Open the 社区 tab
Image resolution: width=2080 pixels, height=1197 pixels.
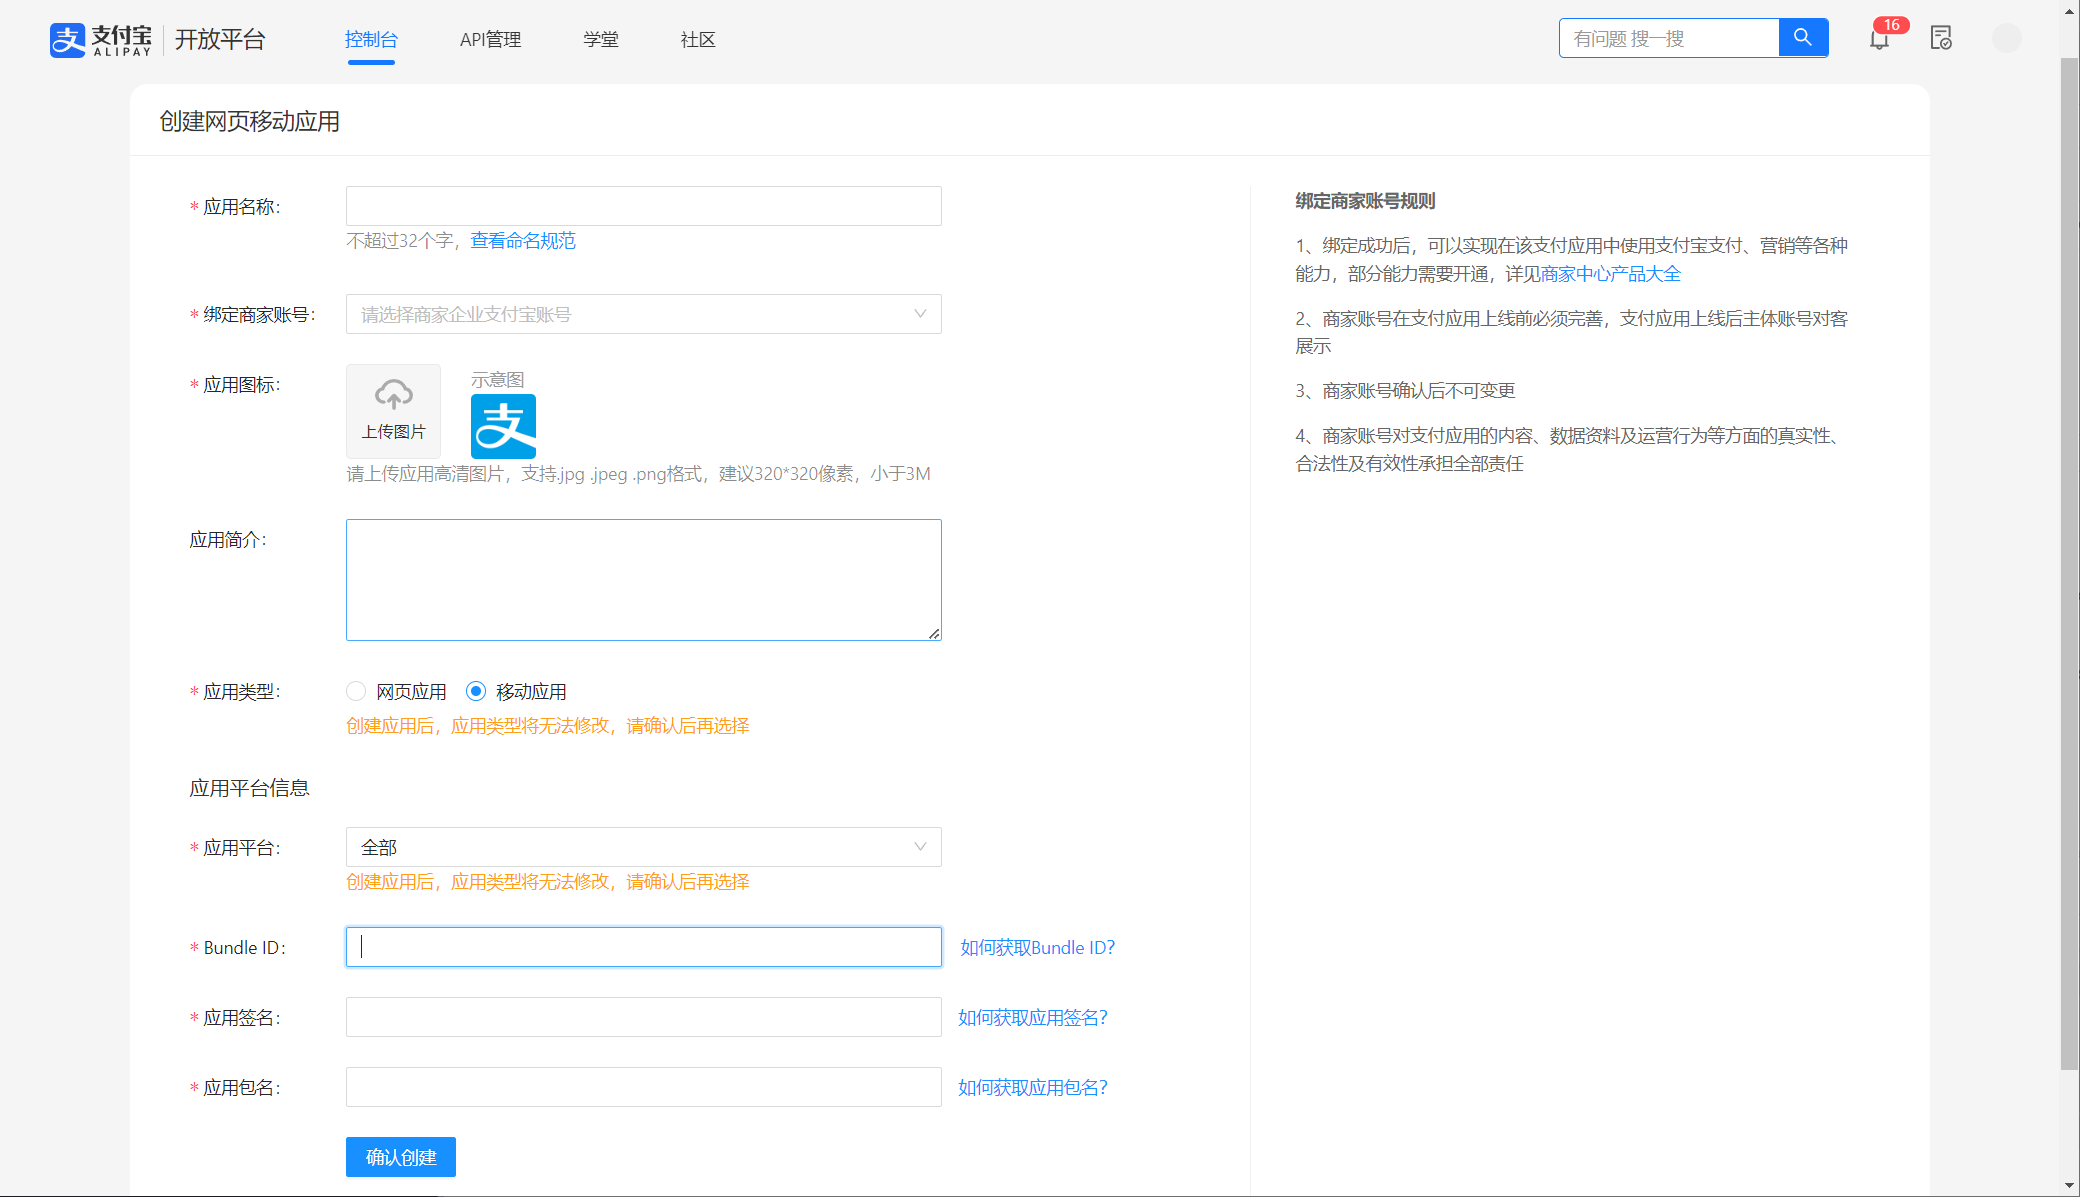tap(698, 39)
